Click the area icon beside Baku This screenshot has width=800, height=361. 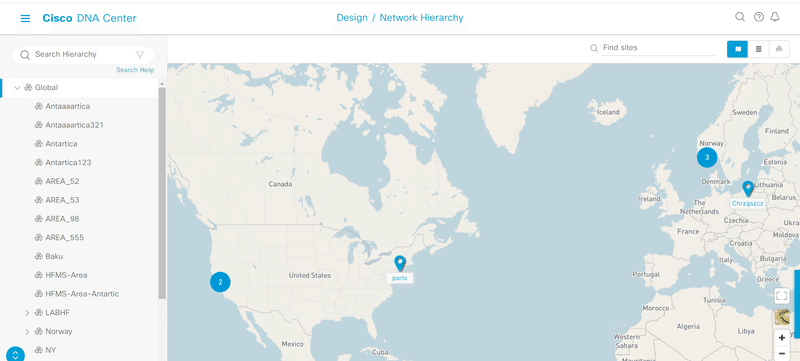pyautogui.click(x=38, y=256)
